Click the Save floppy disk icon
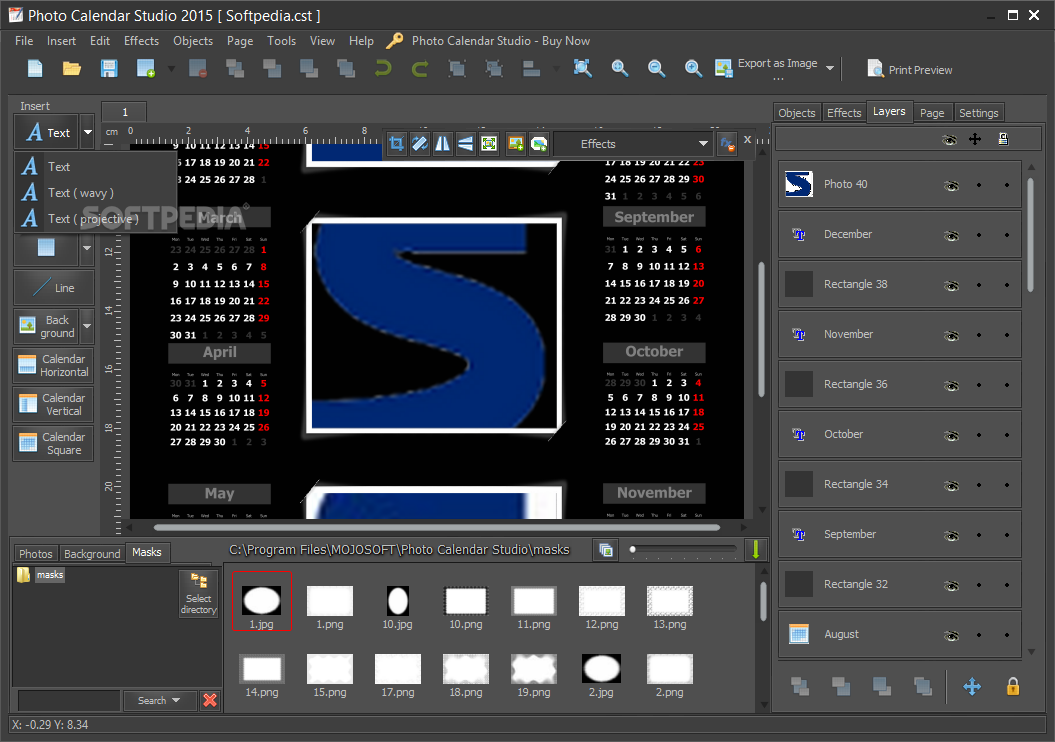 [109, 68]
